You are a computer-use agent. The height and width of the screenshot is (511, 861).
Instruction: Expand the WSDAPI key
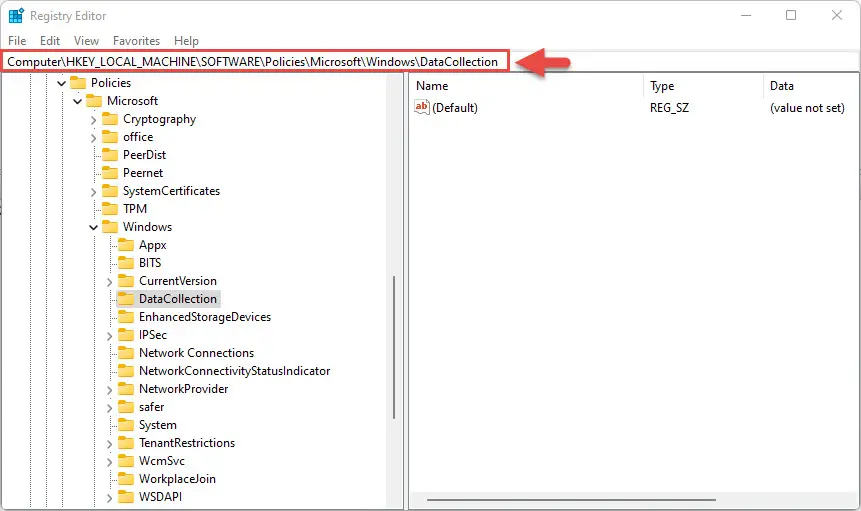point(109,498)
